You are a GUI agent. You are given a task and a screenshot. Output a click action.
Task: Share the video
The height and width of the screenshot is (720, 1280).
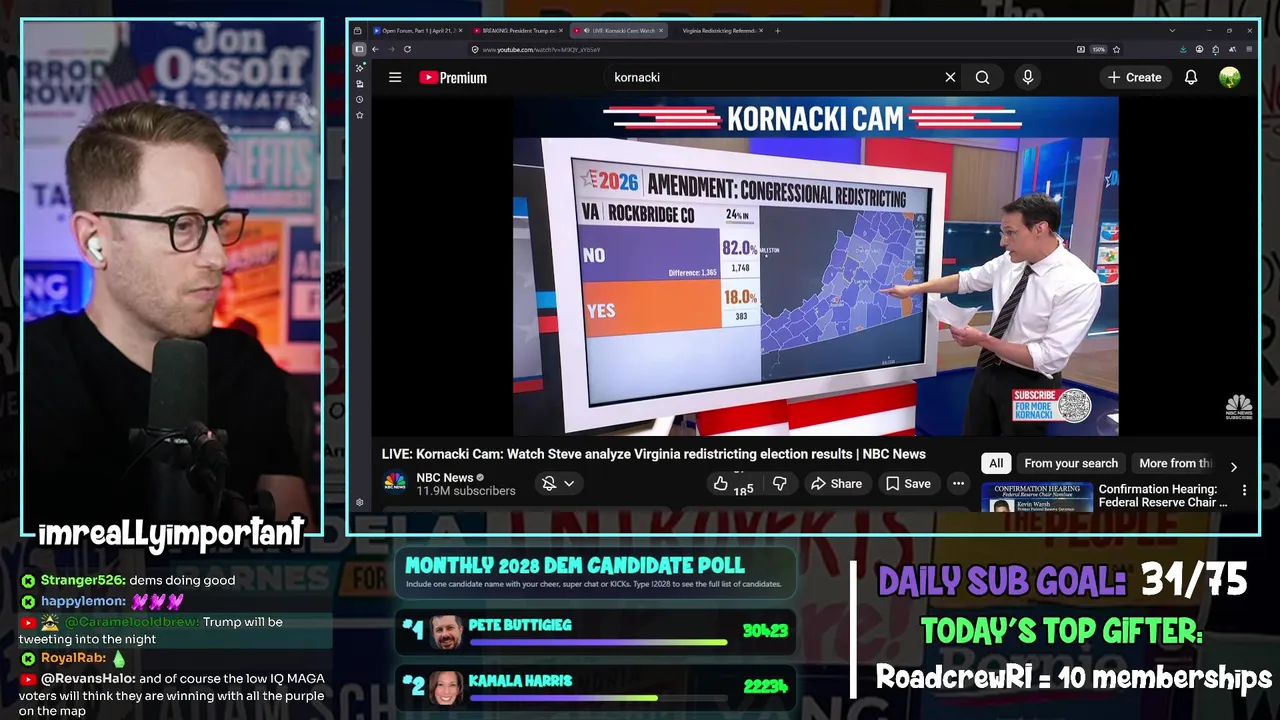pyautogui.click(x=836, y=483)
